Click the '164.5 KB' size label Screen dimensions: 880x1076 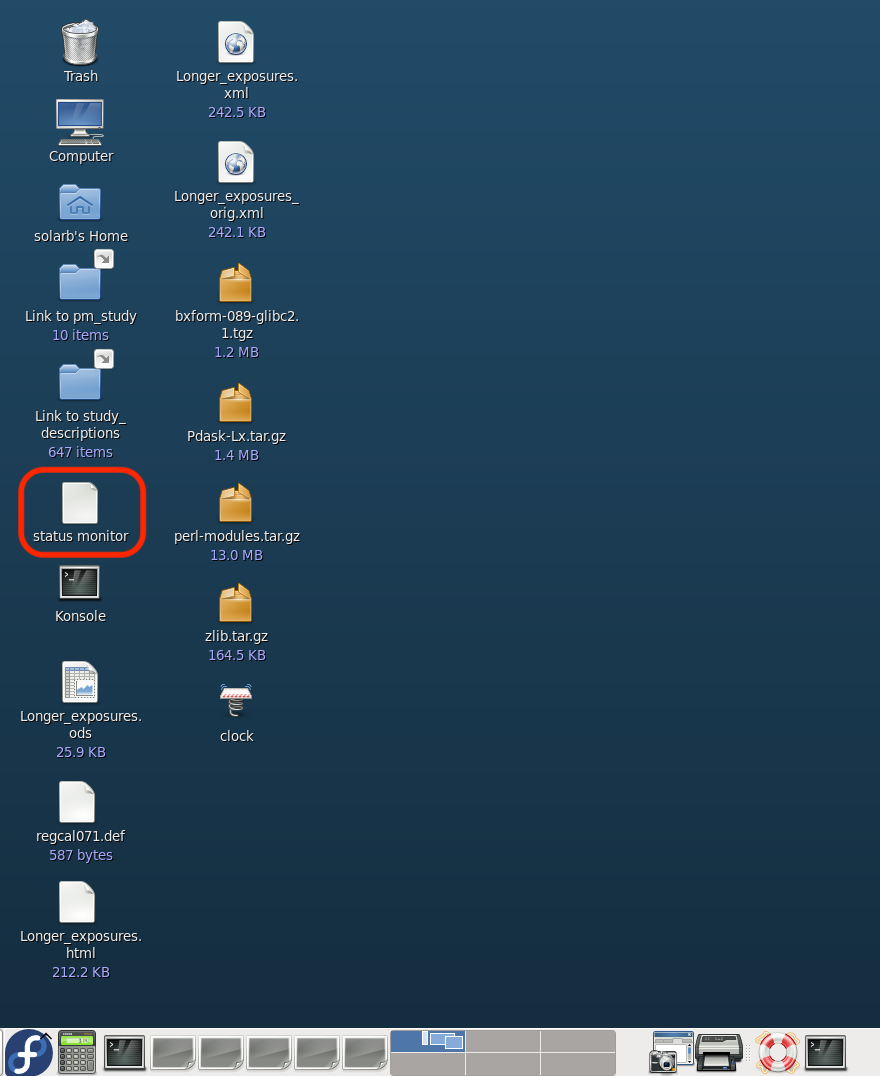point(237,655)
